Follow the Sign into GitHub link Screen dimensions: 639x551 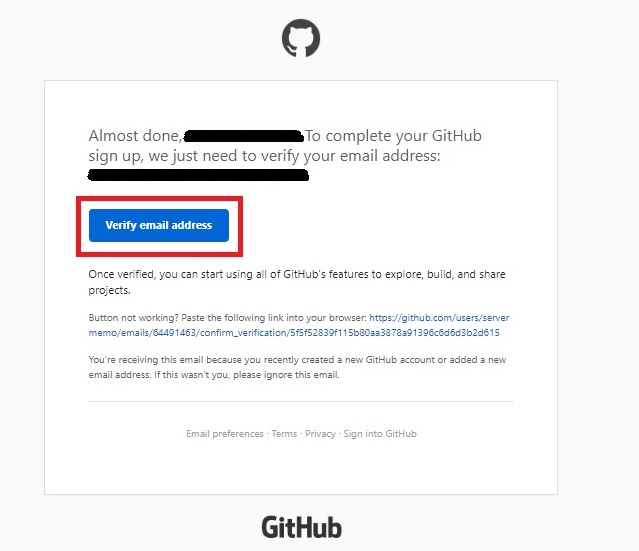380,434
